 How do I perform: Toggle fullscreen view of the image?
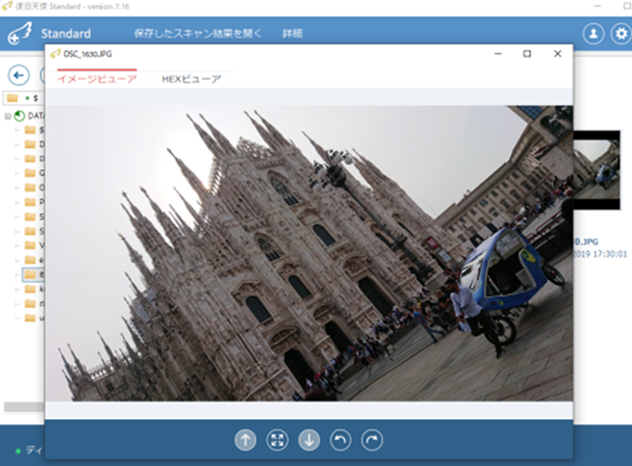(277, 440)
